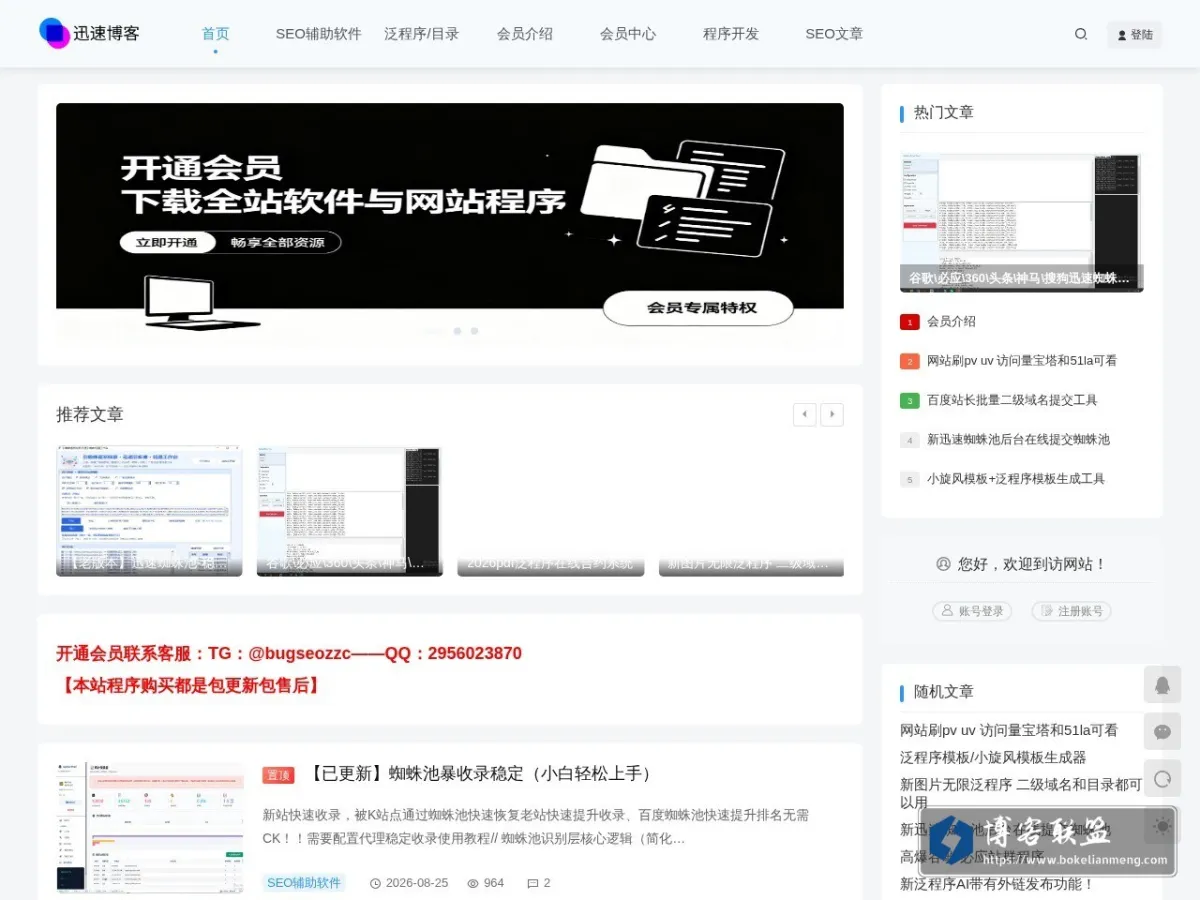
Task: Click the 推荐文章 section heading
Action: click(90, 414)
